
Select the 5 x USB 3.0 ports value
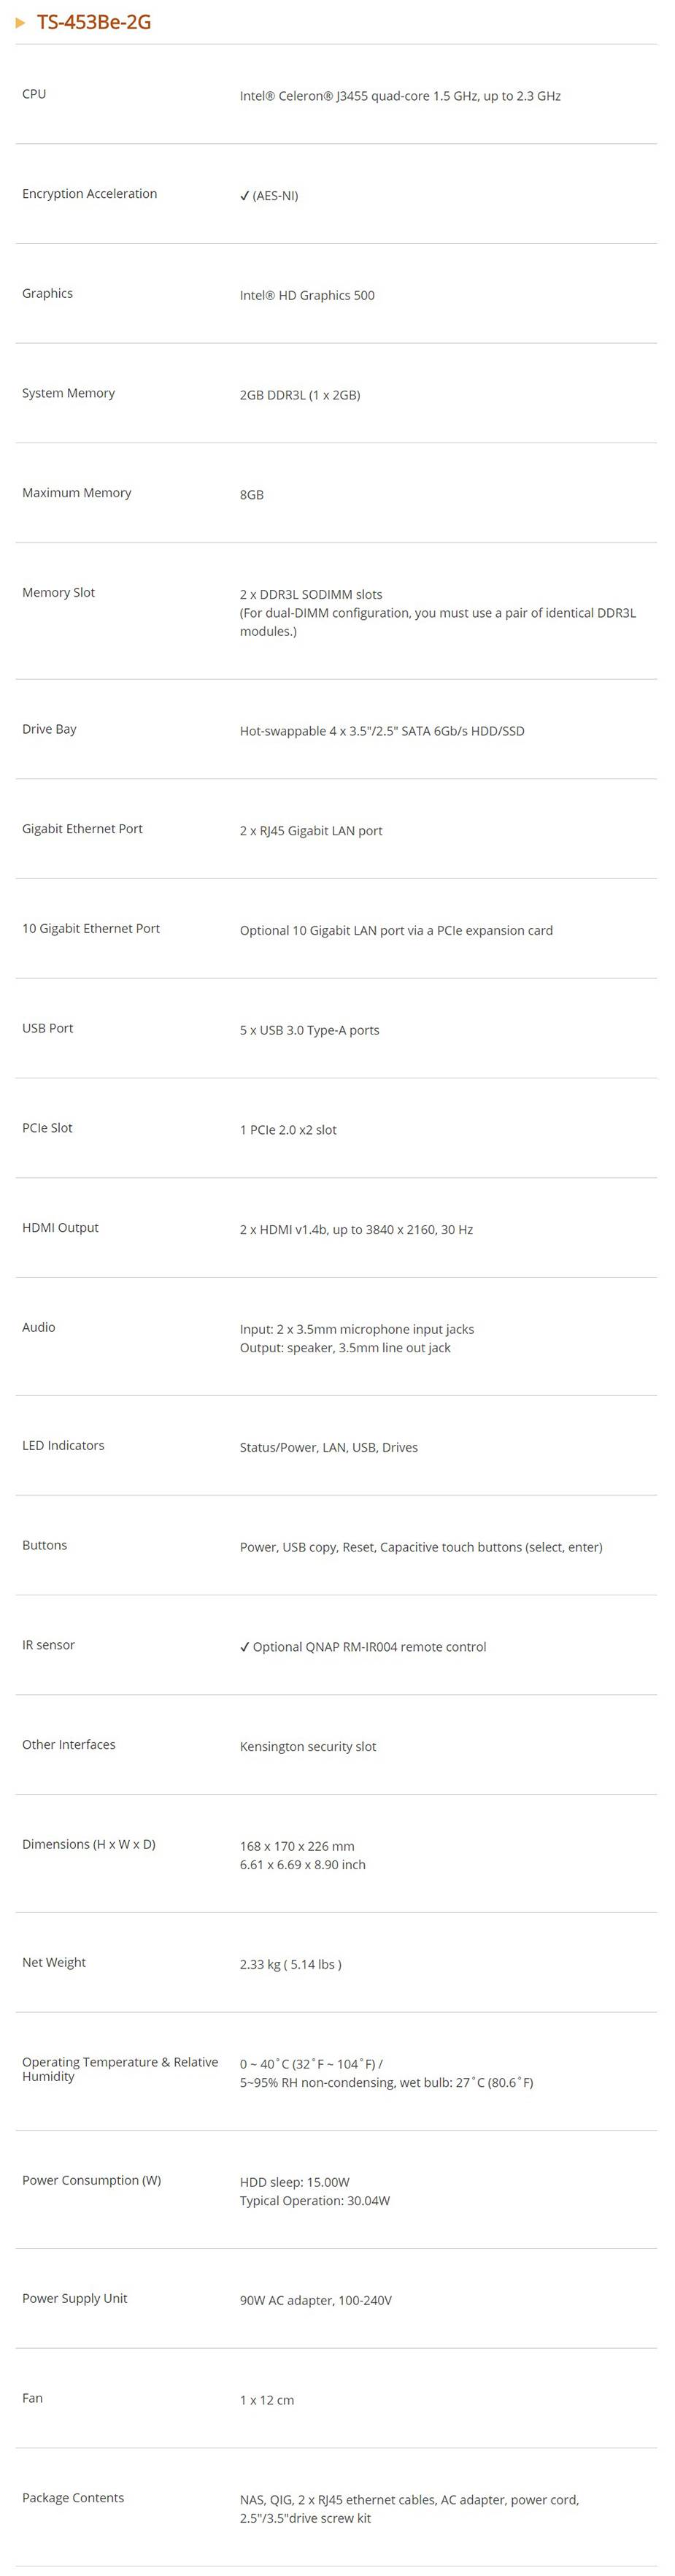point(309,1030)
